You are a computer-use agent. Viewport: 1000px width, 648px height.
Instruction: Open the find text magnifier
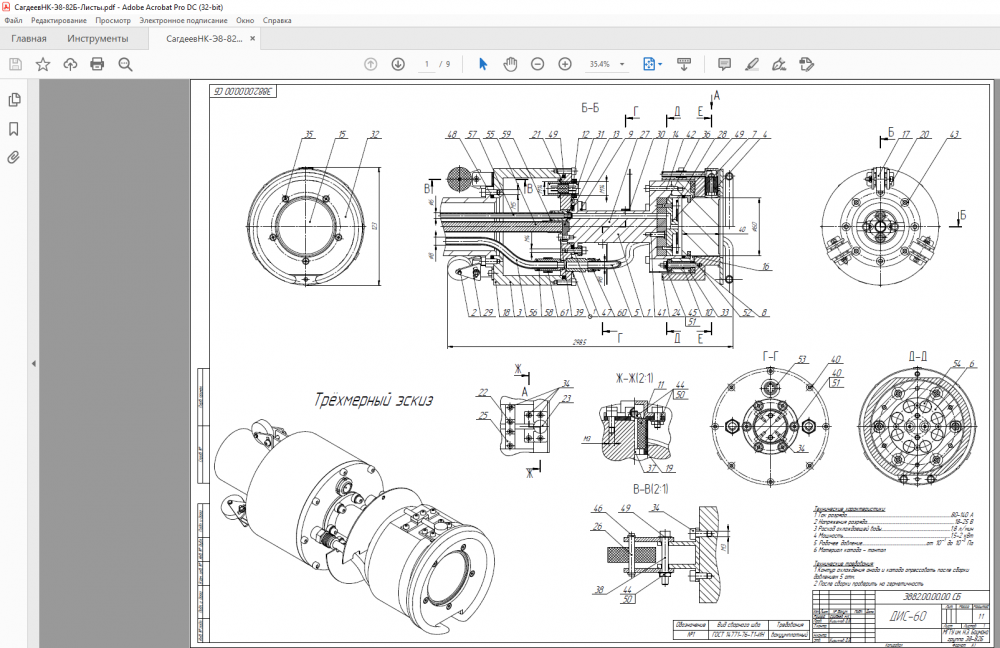[125, 64]
